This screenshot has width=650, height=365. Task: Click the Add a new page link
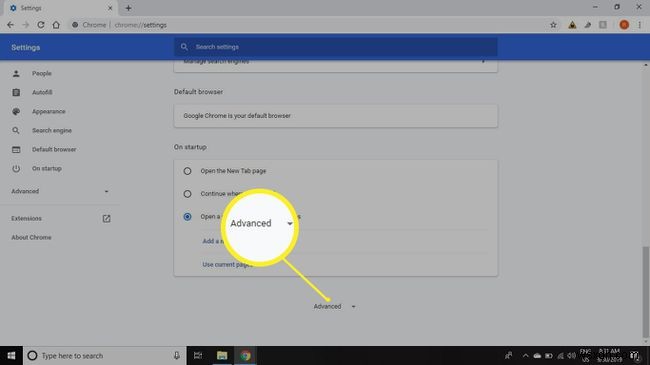coord(213,241)
